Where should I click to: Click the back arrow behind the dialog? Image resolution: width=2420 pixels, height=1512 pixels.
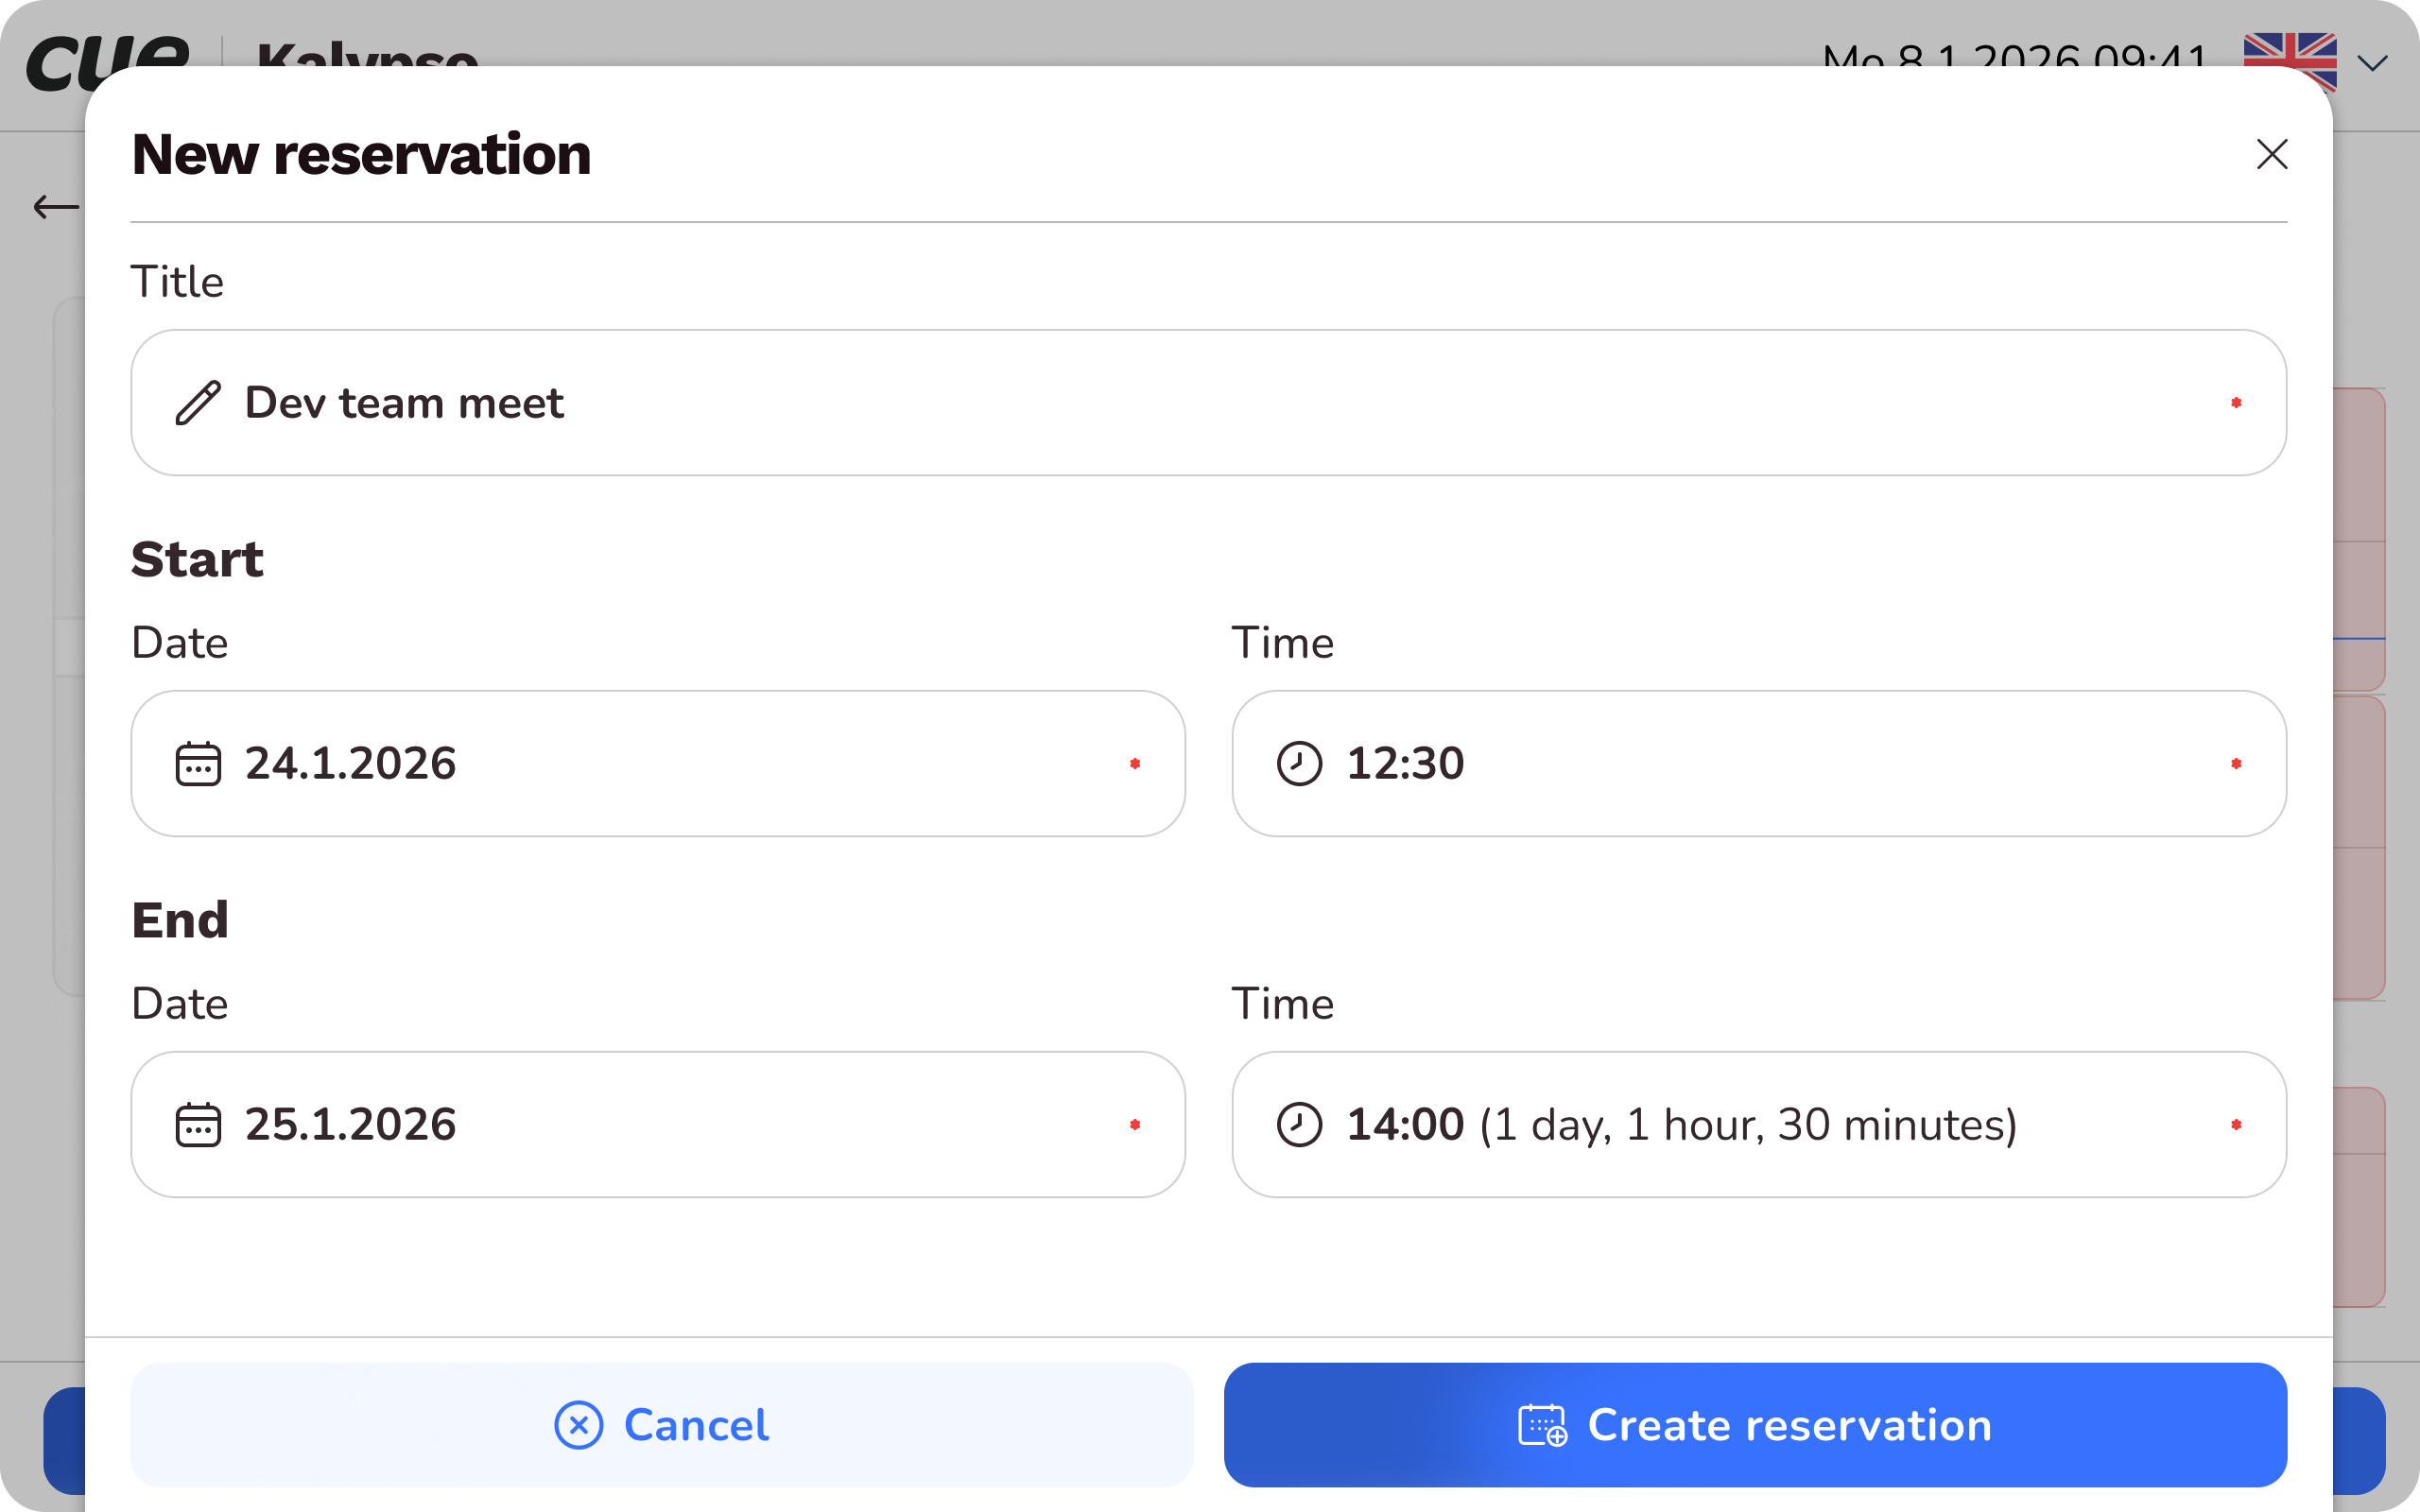55,207
